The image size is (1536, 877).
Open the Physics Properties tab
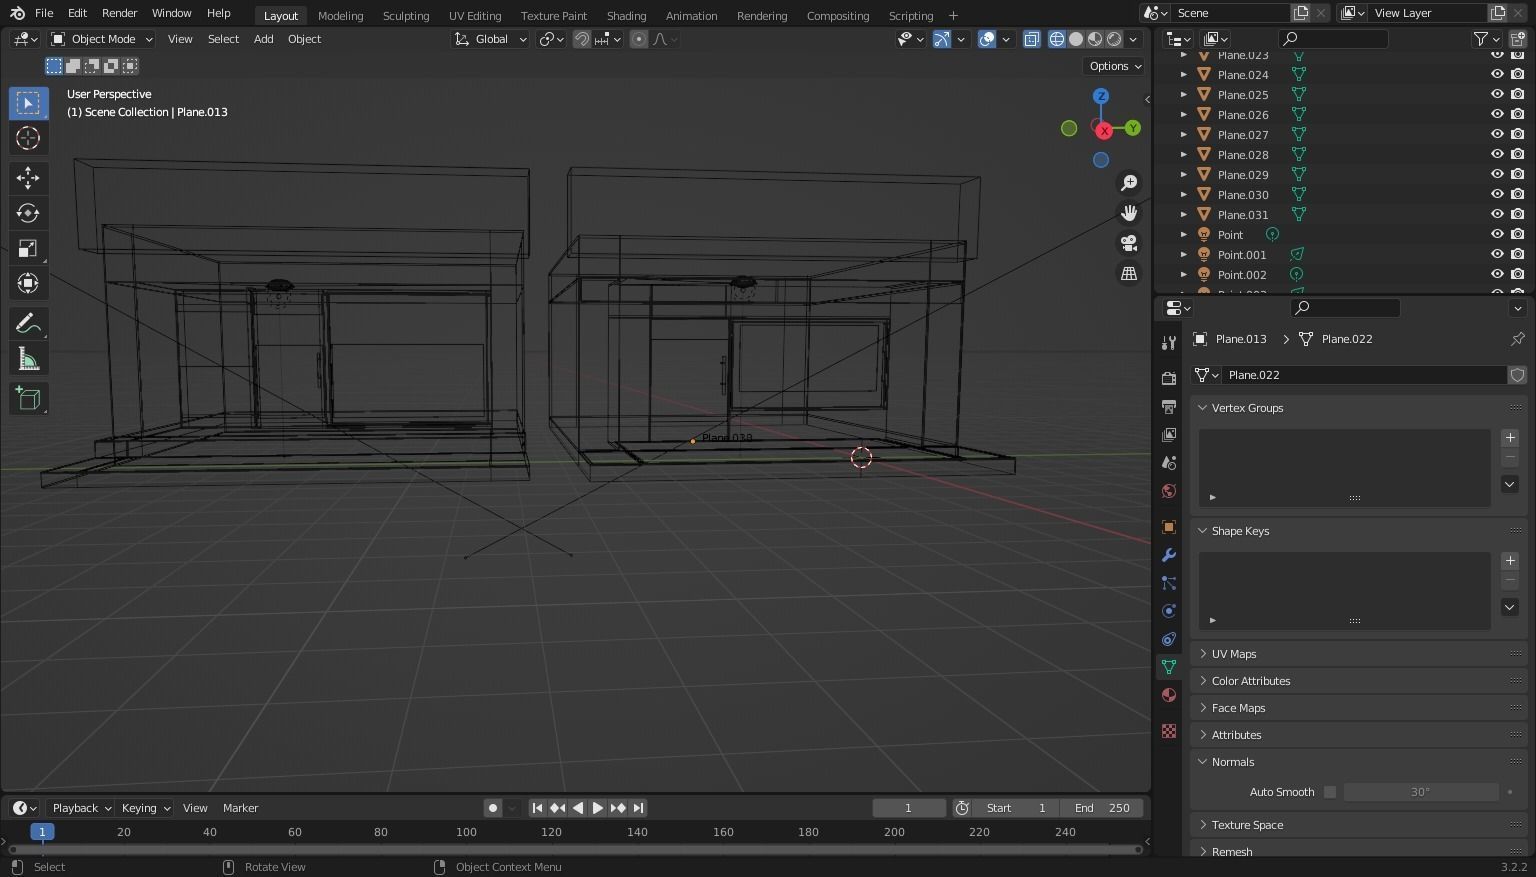point(1168,611)
